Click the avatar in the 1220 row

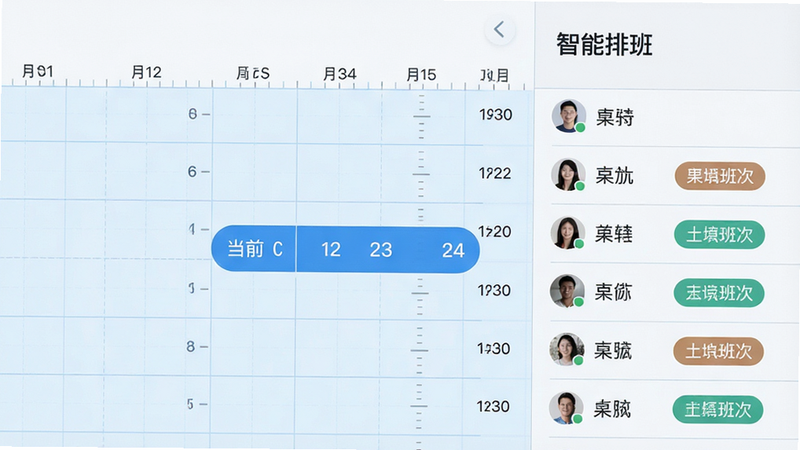(567, 233)
